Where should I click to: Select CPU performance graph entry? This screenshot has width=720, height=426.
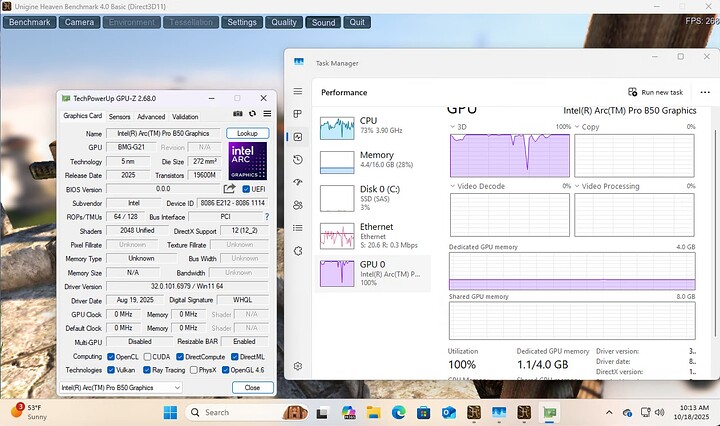373,128
